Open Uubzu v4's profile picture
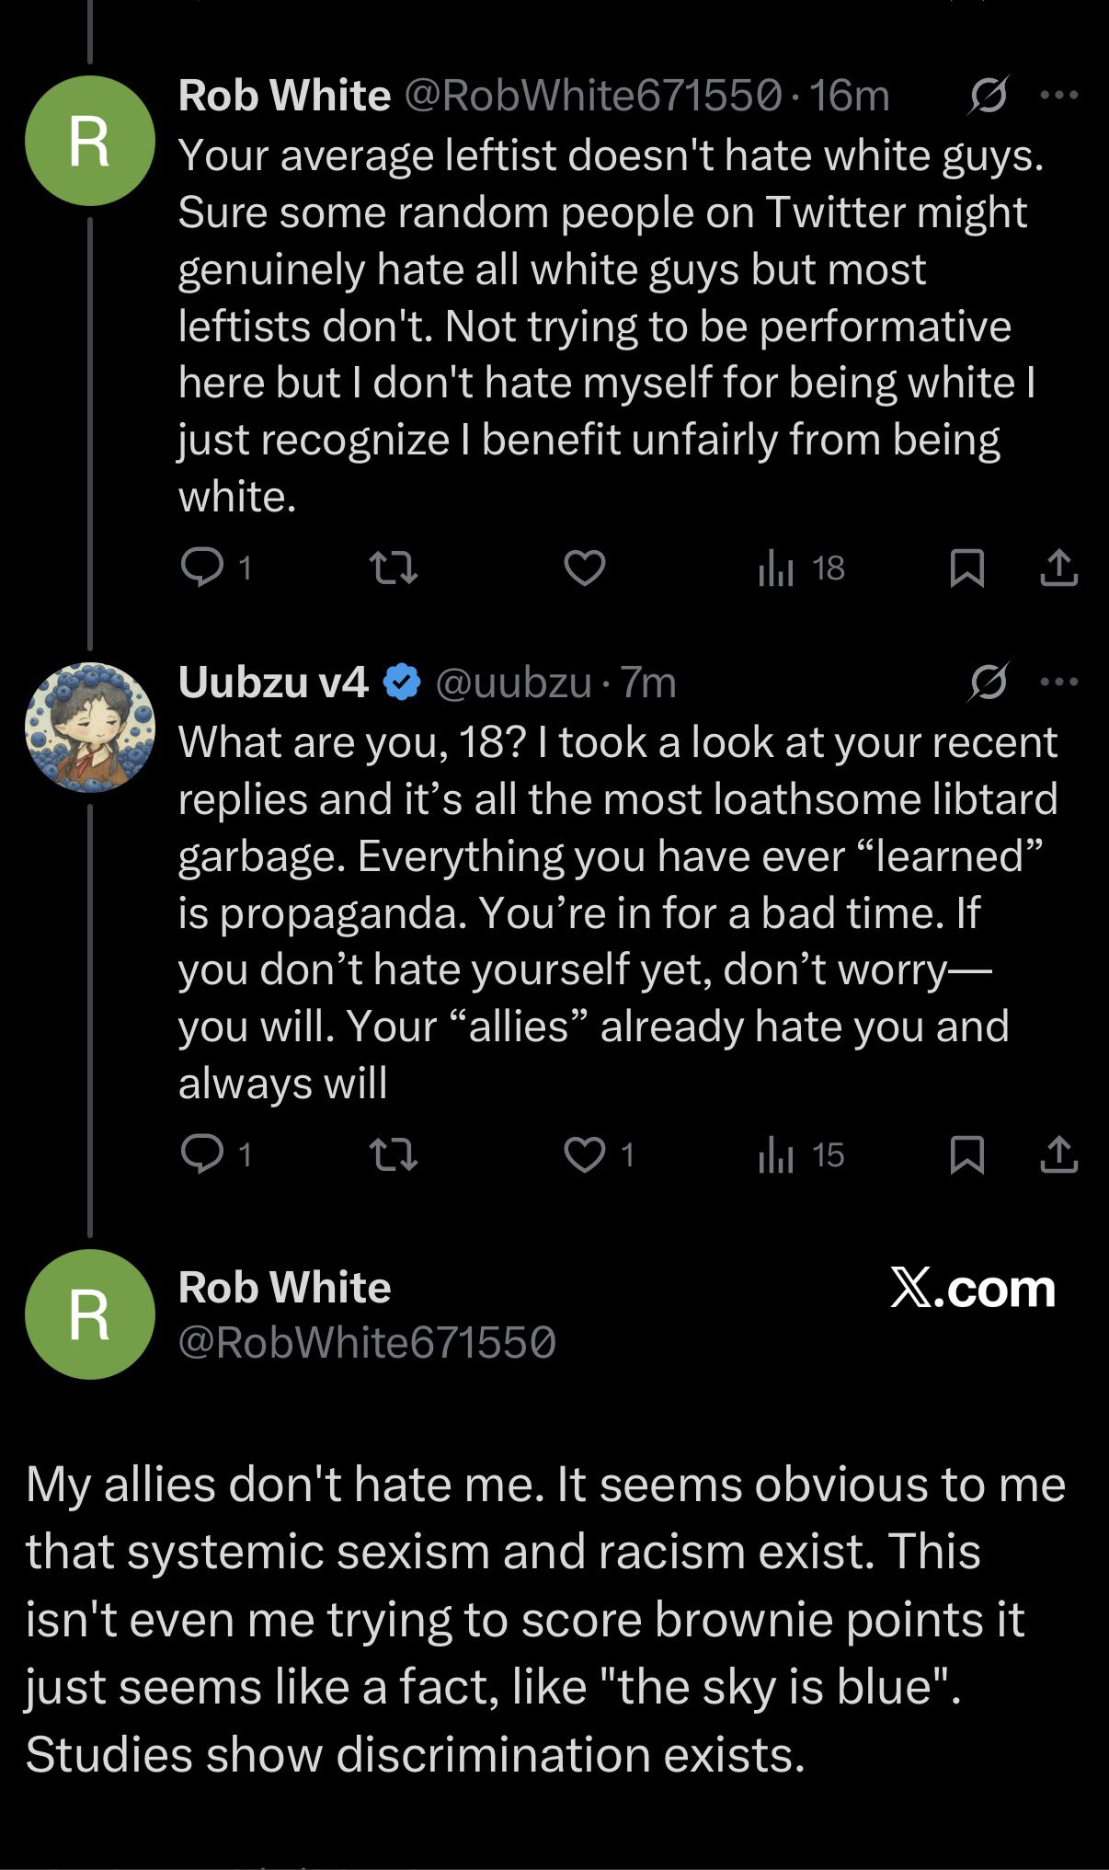This screenshot has width=1109, height=1870. pos(90,727)
